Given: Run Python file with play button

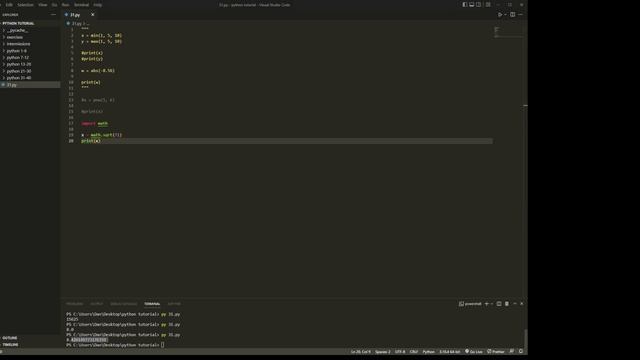Looking at the screenshot, I should point(500,15).
